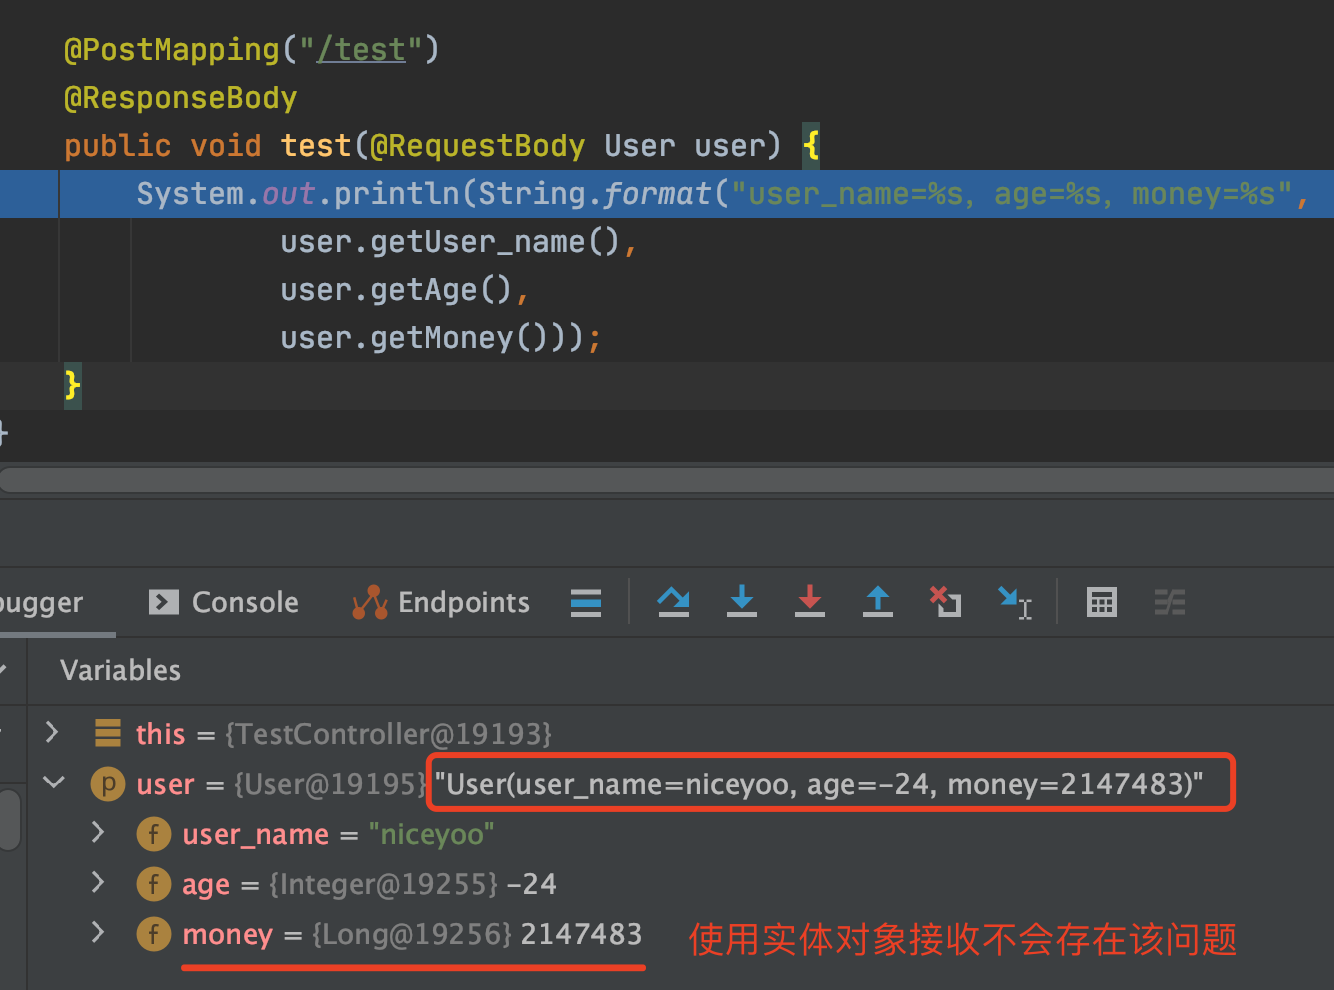Image resolution: width=1334 pixels, height=990 pixels.
Task: Click the Console tab's terminal icon
Action: tap(163, 602)
